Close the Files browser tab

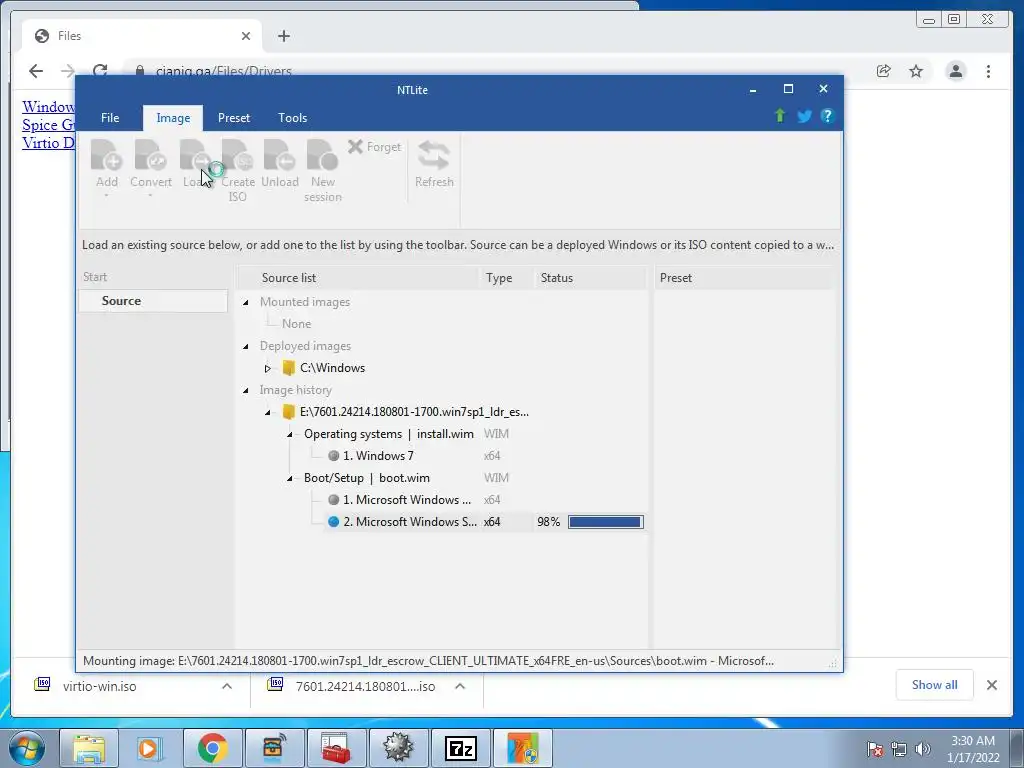(246, 36)
